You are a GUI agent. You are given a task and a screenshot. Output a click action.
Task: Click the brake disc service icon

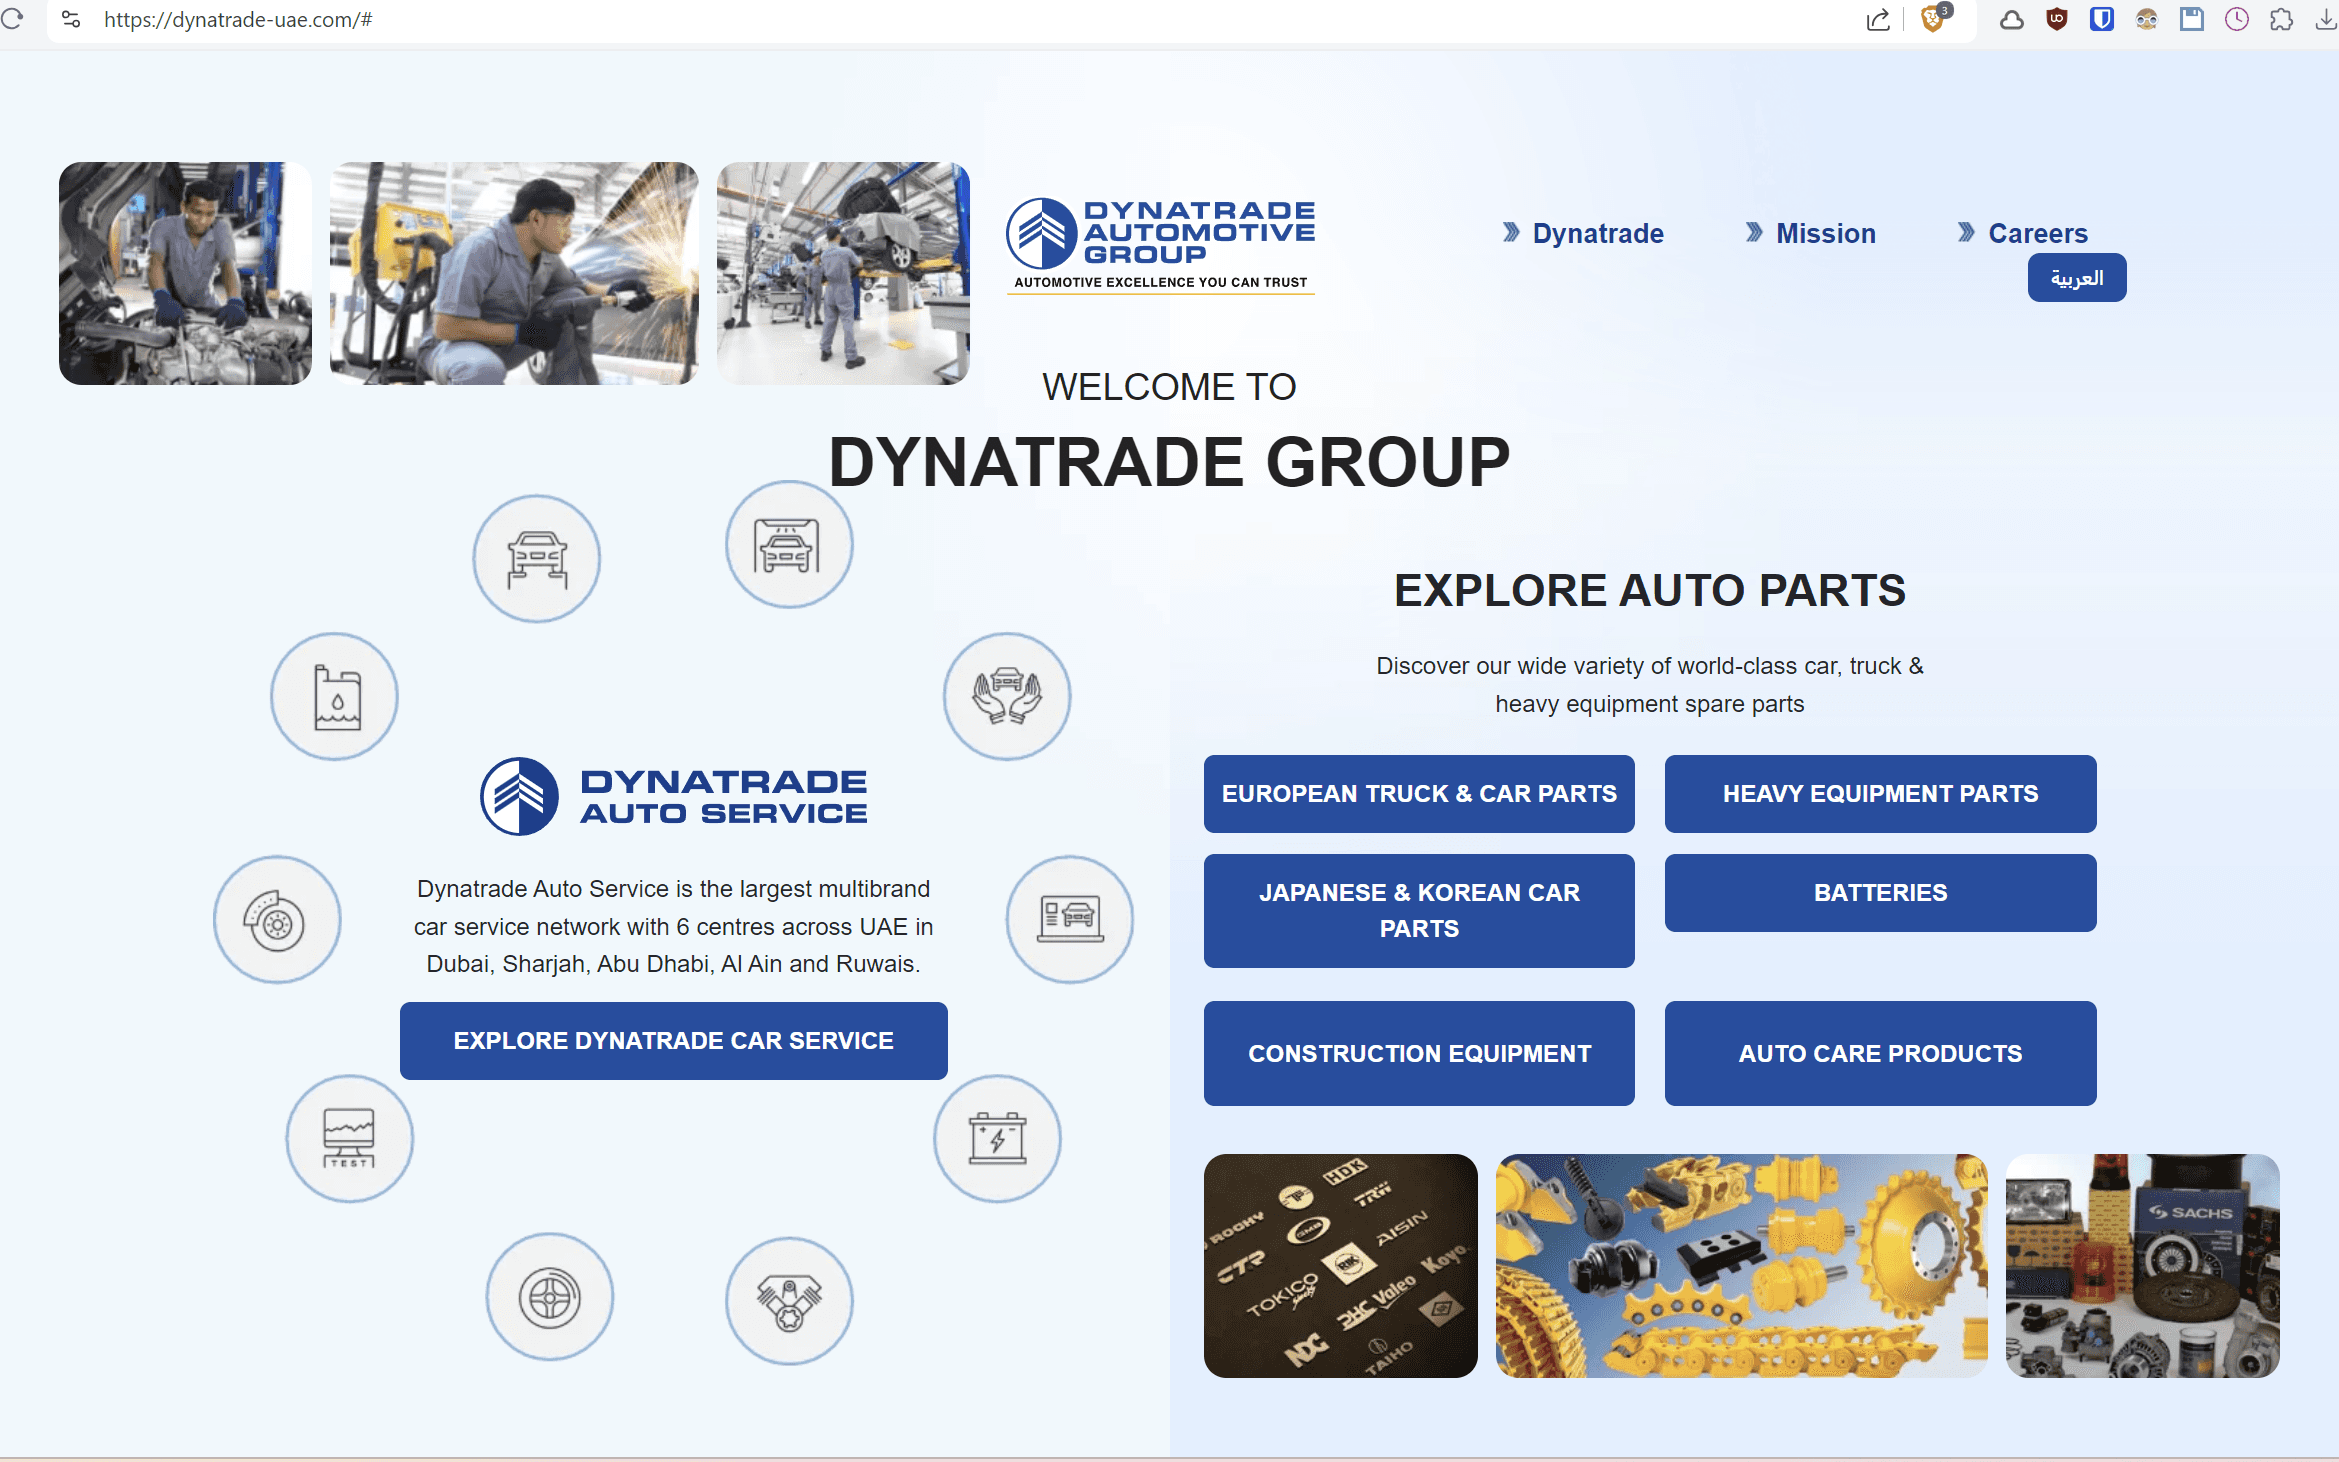277,919
